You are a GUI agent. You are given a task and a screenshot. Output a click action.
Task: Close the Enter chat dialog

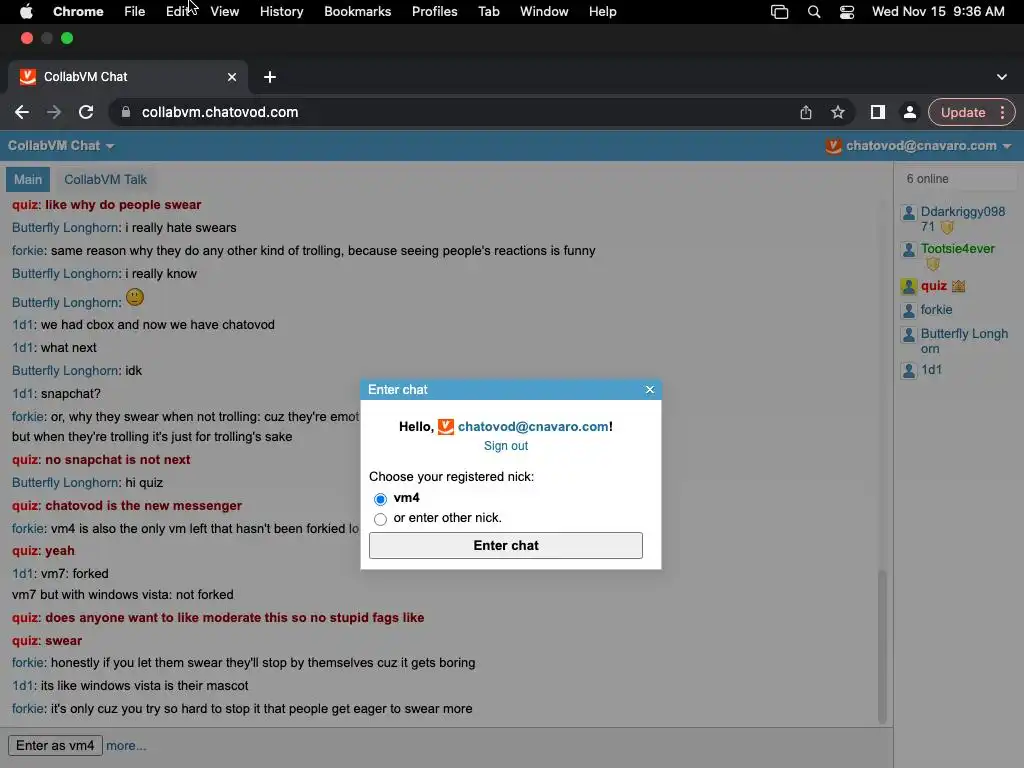(x=650, y=390)
